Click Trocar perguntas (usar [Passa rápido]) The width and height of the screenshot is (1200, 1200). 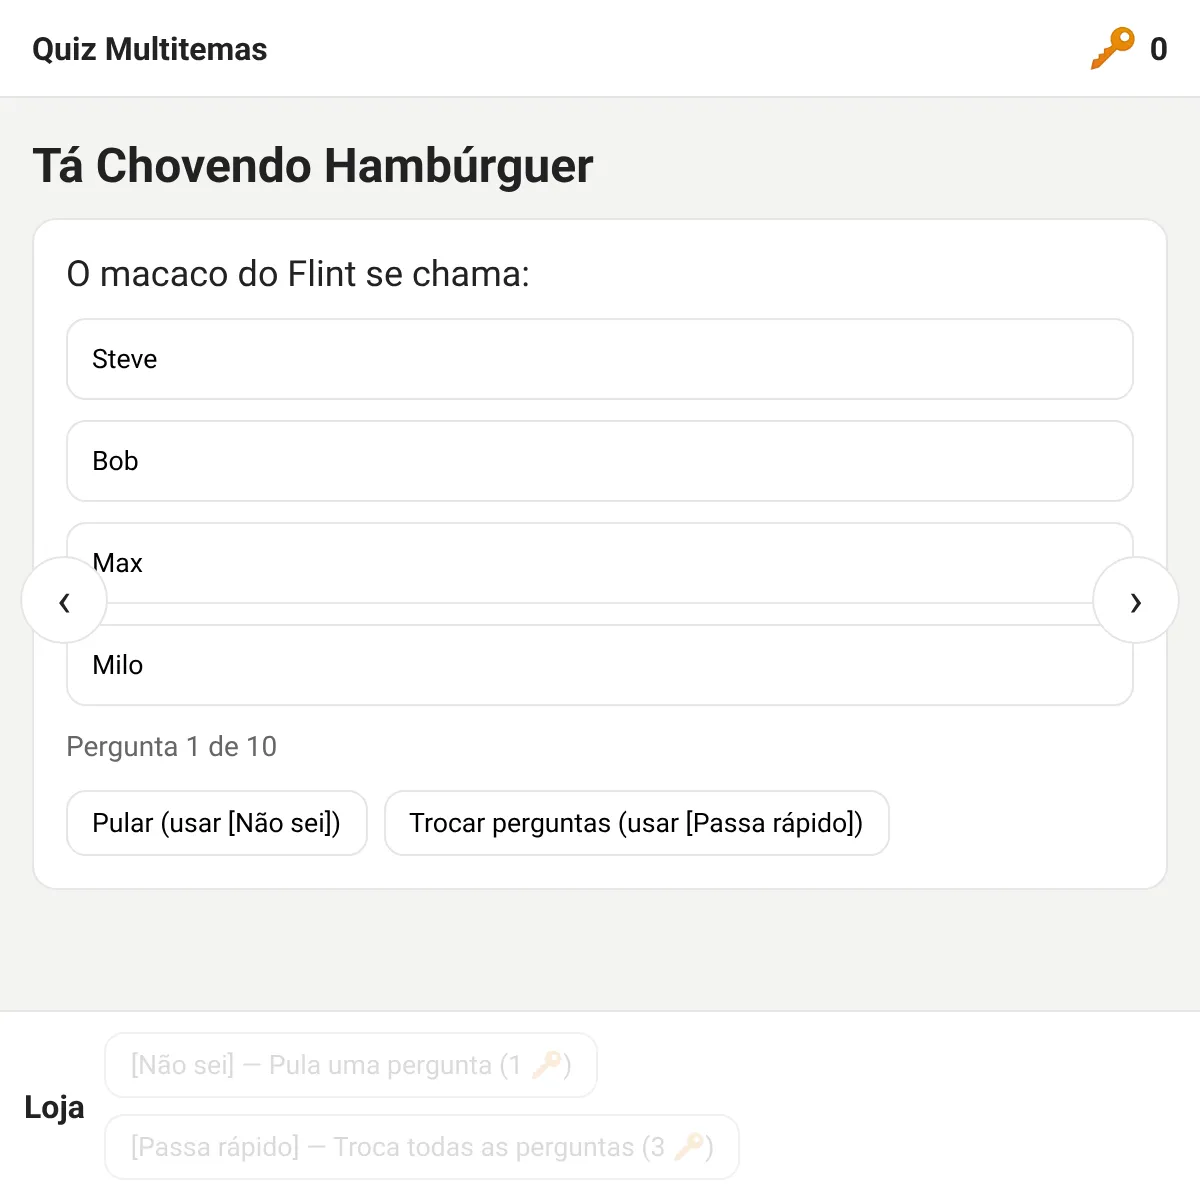pyautogui.click(x=637, y=823)
